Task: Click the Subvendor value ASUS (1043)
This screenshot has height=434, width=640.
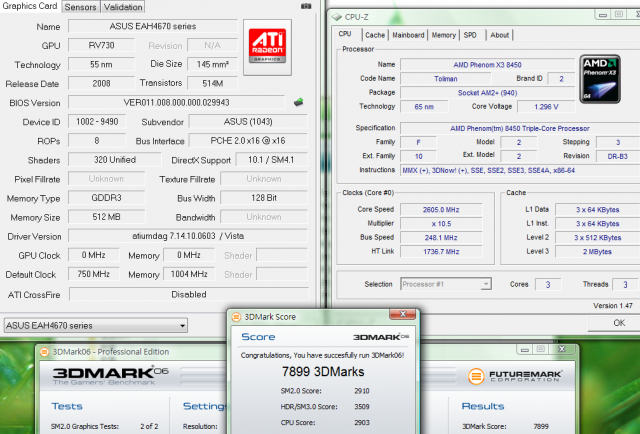Action: tap(248, 122)
